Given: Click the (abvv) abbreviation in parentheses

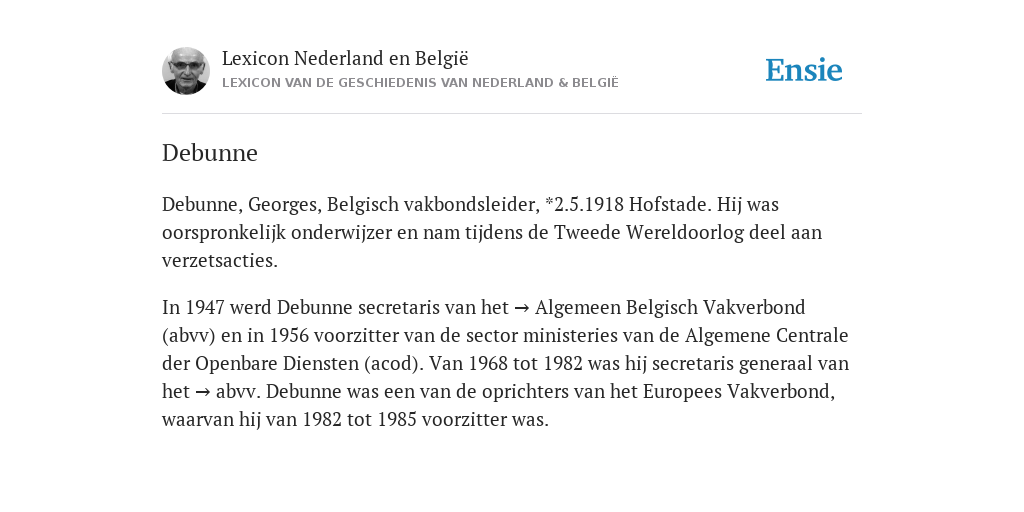Looking at the screenshot, I should [189, 336].
